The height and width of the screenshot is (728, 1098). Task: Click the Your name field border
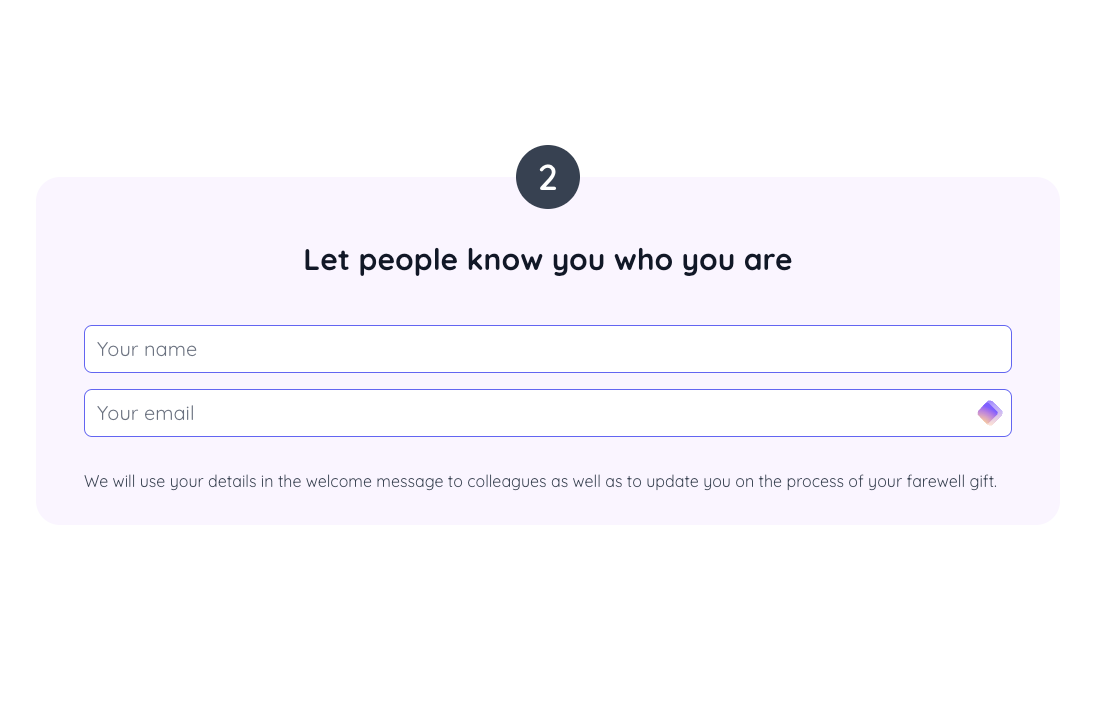click(548, 327)
